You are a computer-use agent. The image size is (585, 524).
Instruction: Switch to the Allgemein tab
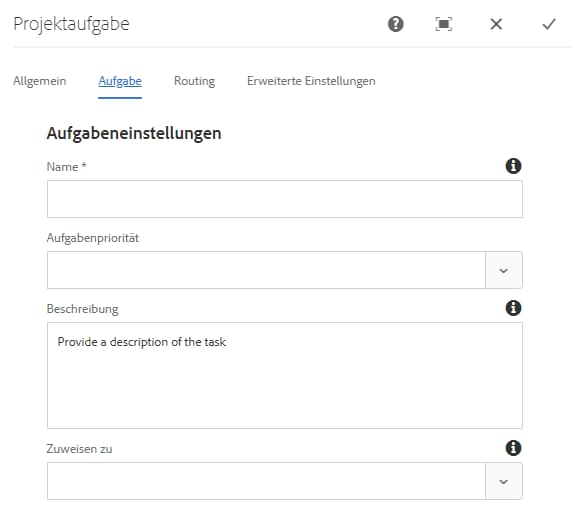(x=40, y=81)
